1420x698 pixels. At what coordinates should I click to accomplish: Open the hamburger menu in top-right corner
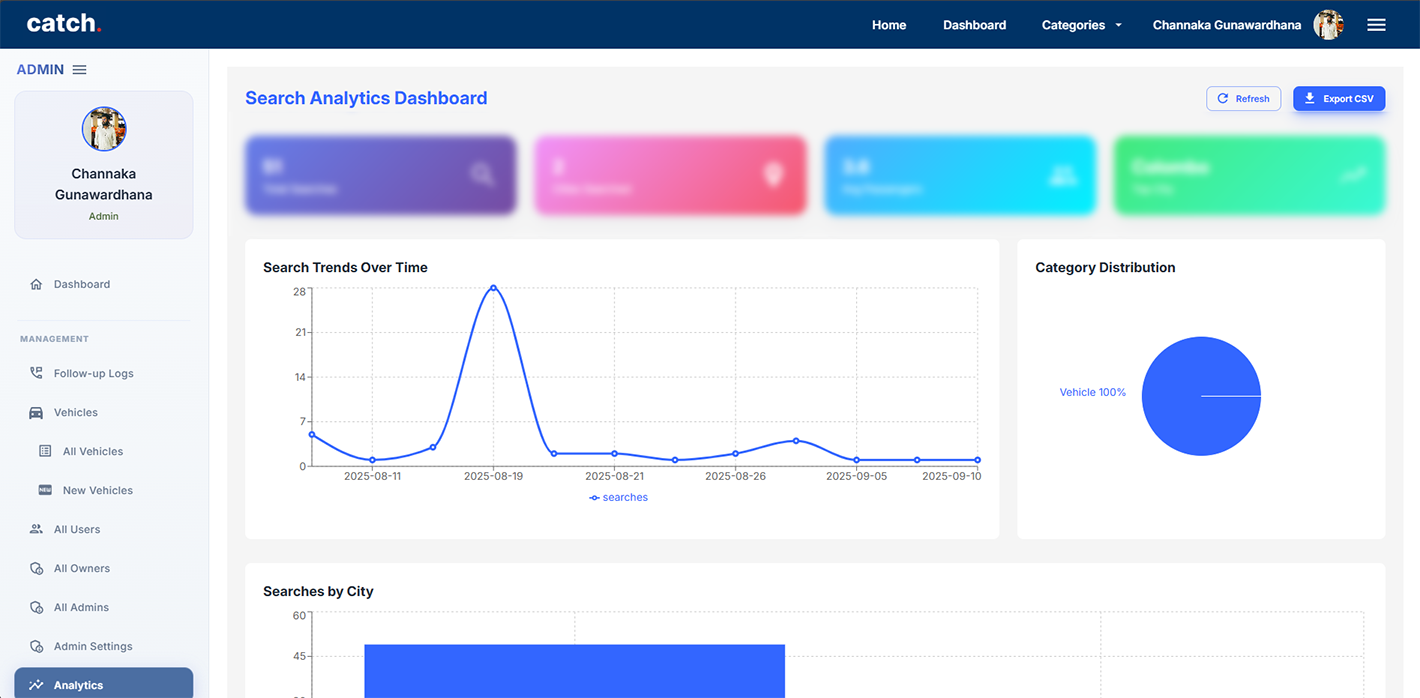(x=1376, y=25)
